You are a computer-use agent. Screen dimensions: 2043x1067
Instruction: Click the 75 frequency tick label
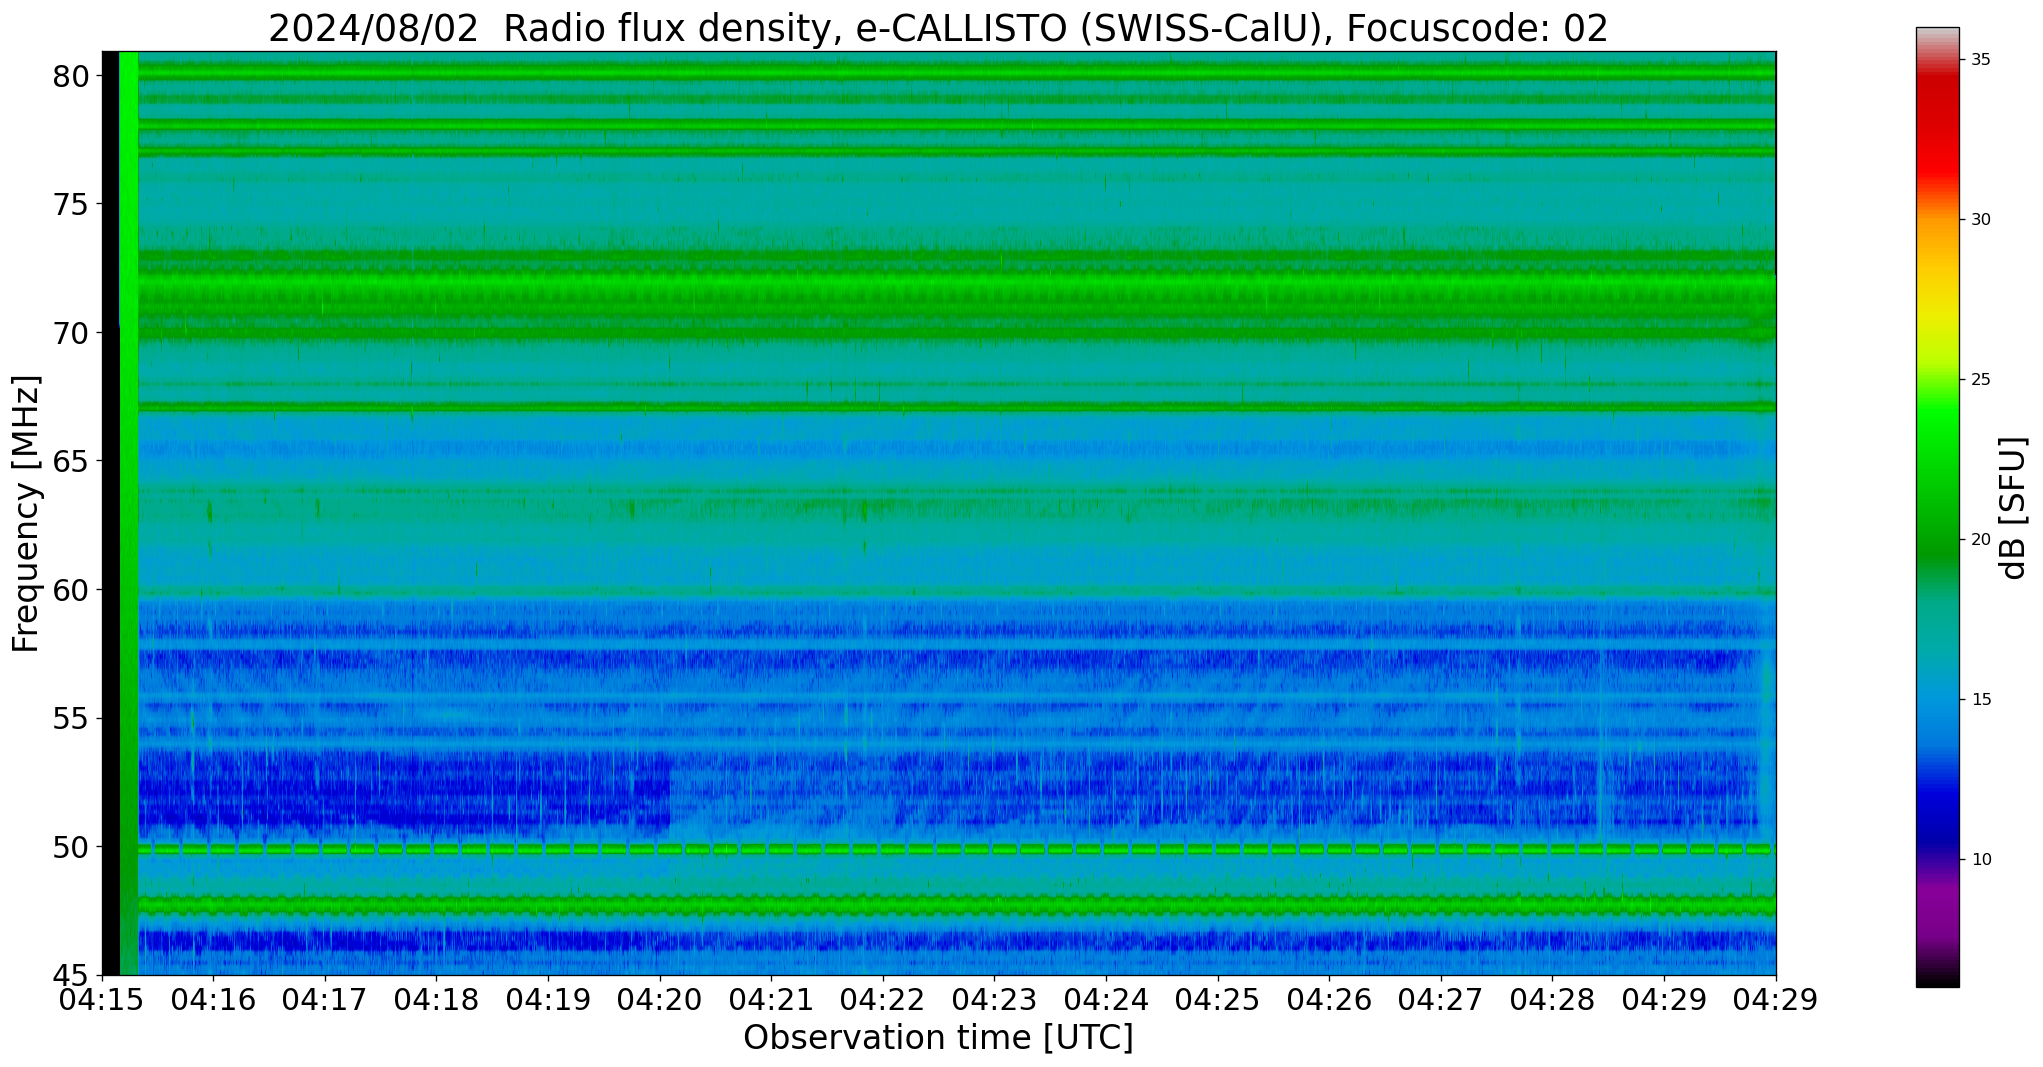(x=71, y=204)
